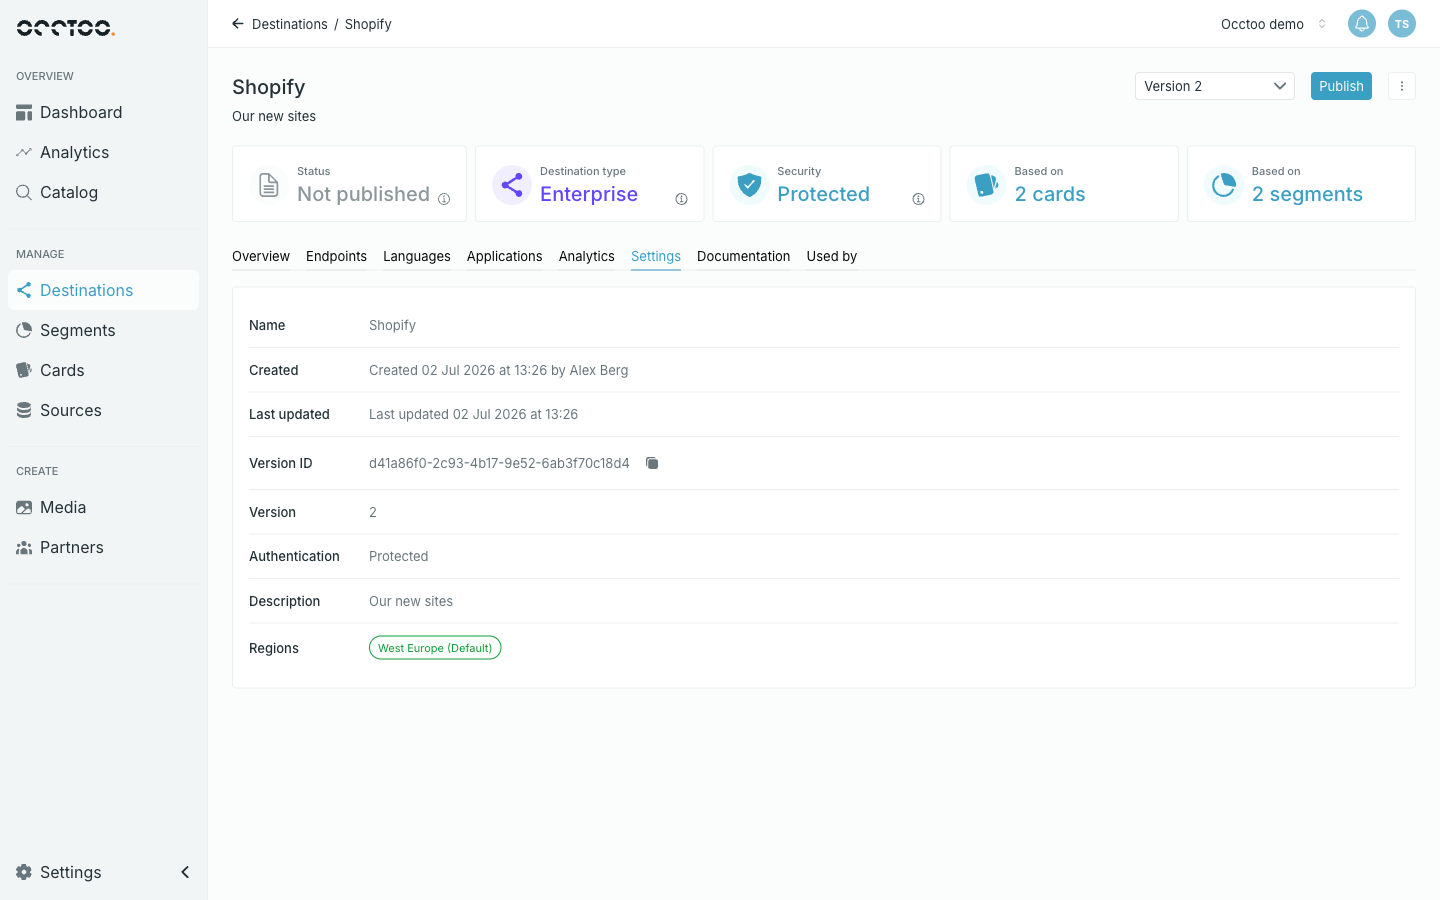The height and width of the screenshot is (900, 1440).
Task: Click the Security info icon
Action: (918, 199)
